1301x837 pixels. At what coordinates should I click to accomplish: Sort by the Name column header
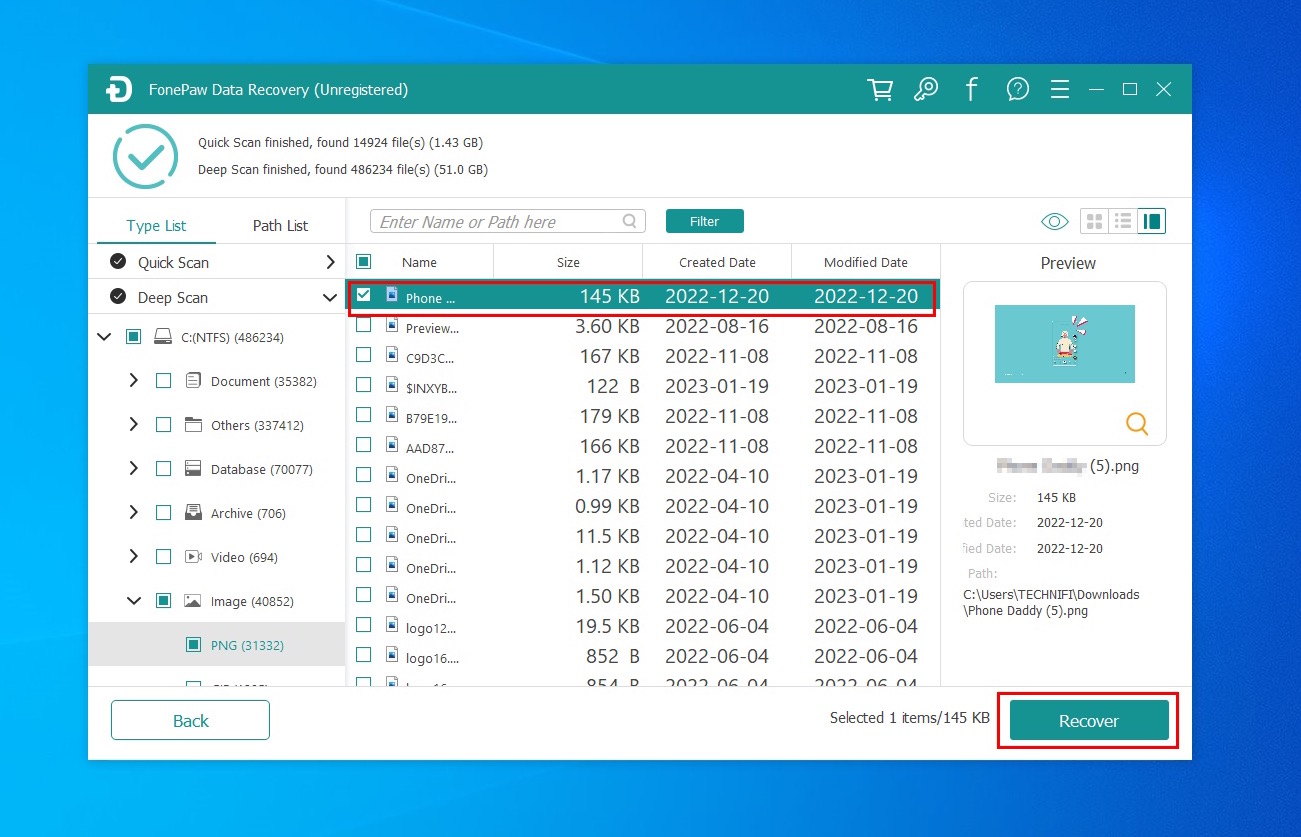click(419, 262)
